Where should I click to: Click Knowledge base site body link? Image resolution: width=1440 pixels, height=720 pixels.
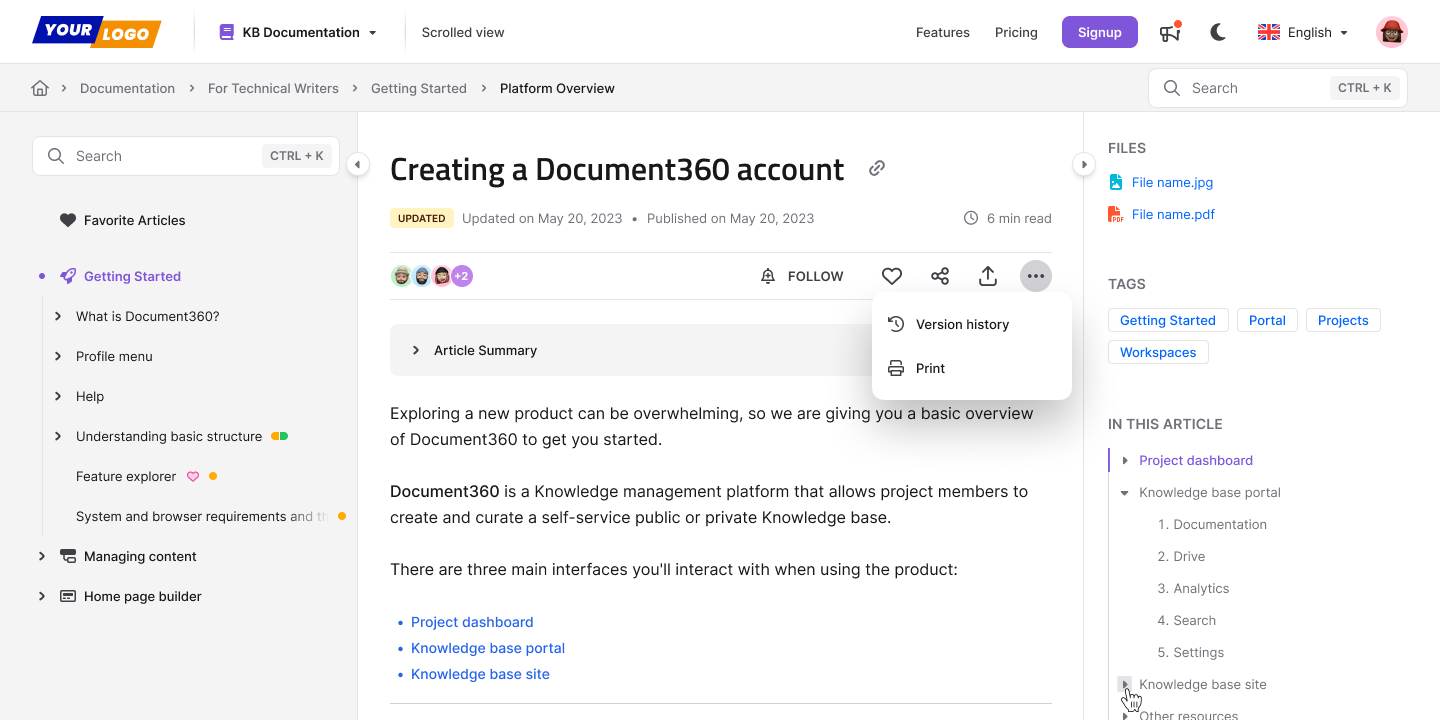click(x=480, y=674)
